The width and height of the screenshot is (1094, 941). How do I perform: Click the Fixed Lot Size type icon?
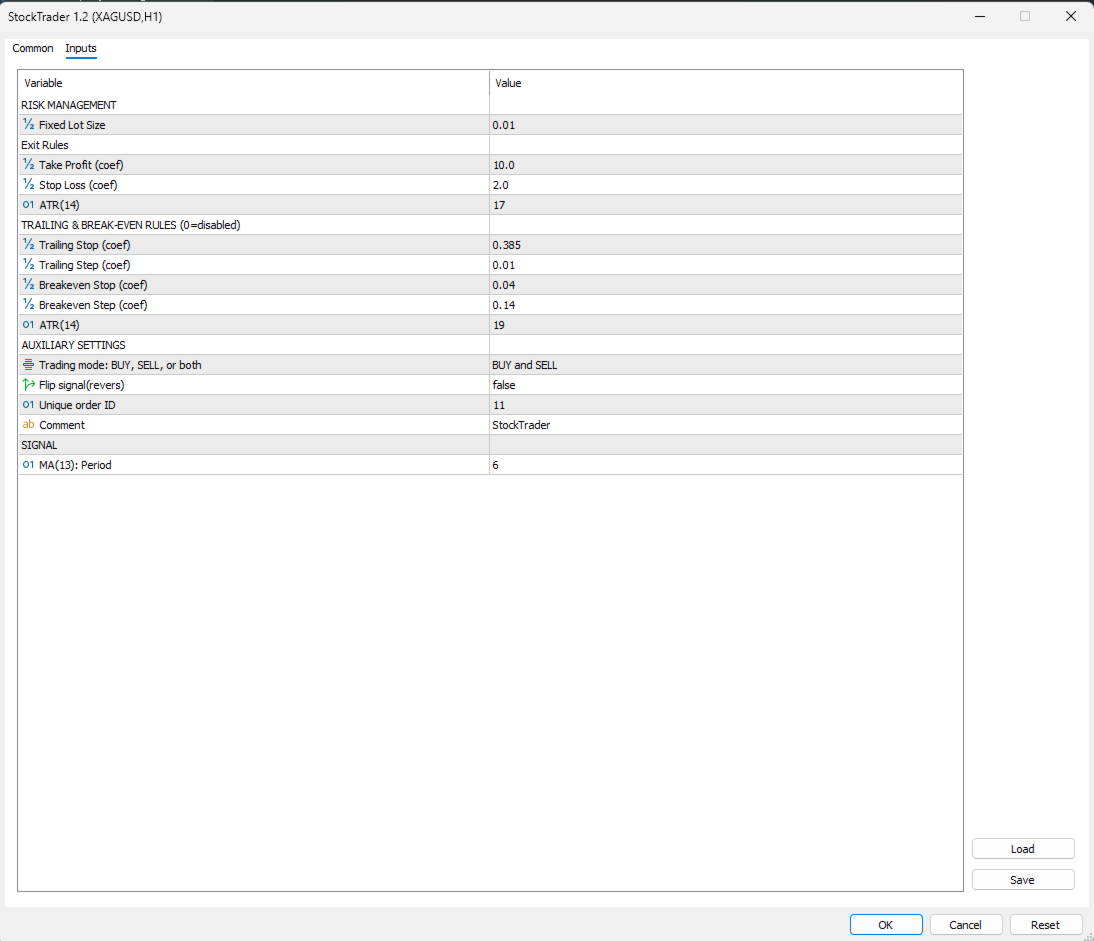pyautogui.click(x=29, y=125)
